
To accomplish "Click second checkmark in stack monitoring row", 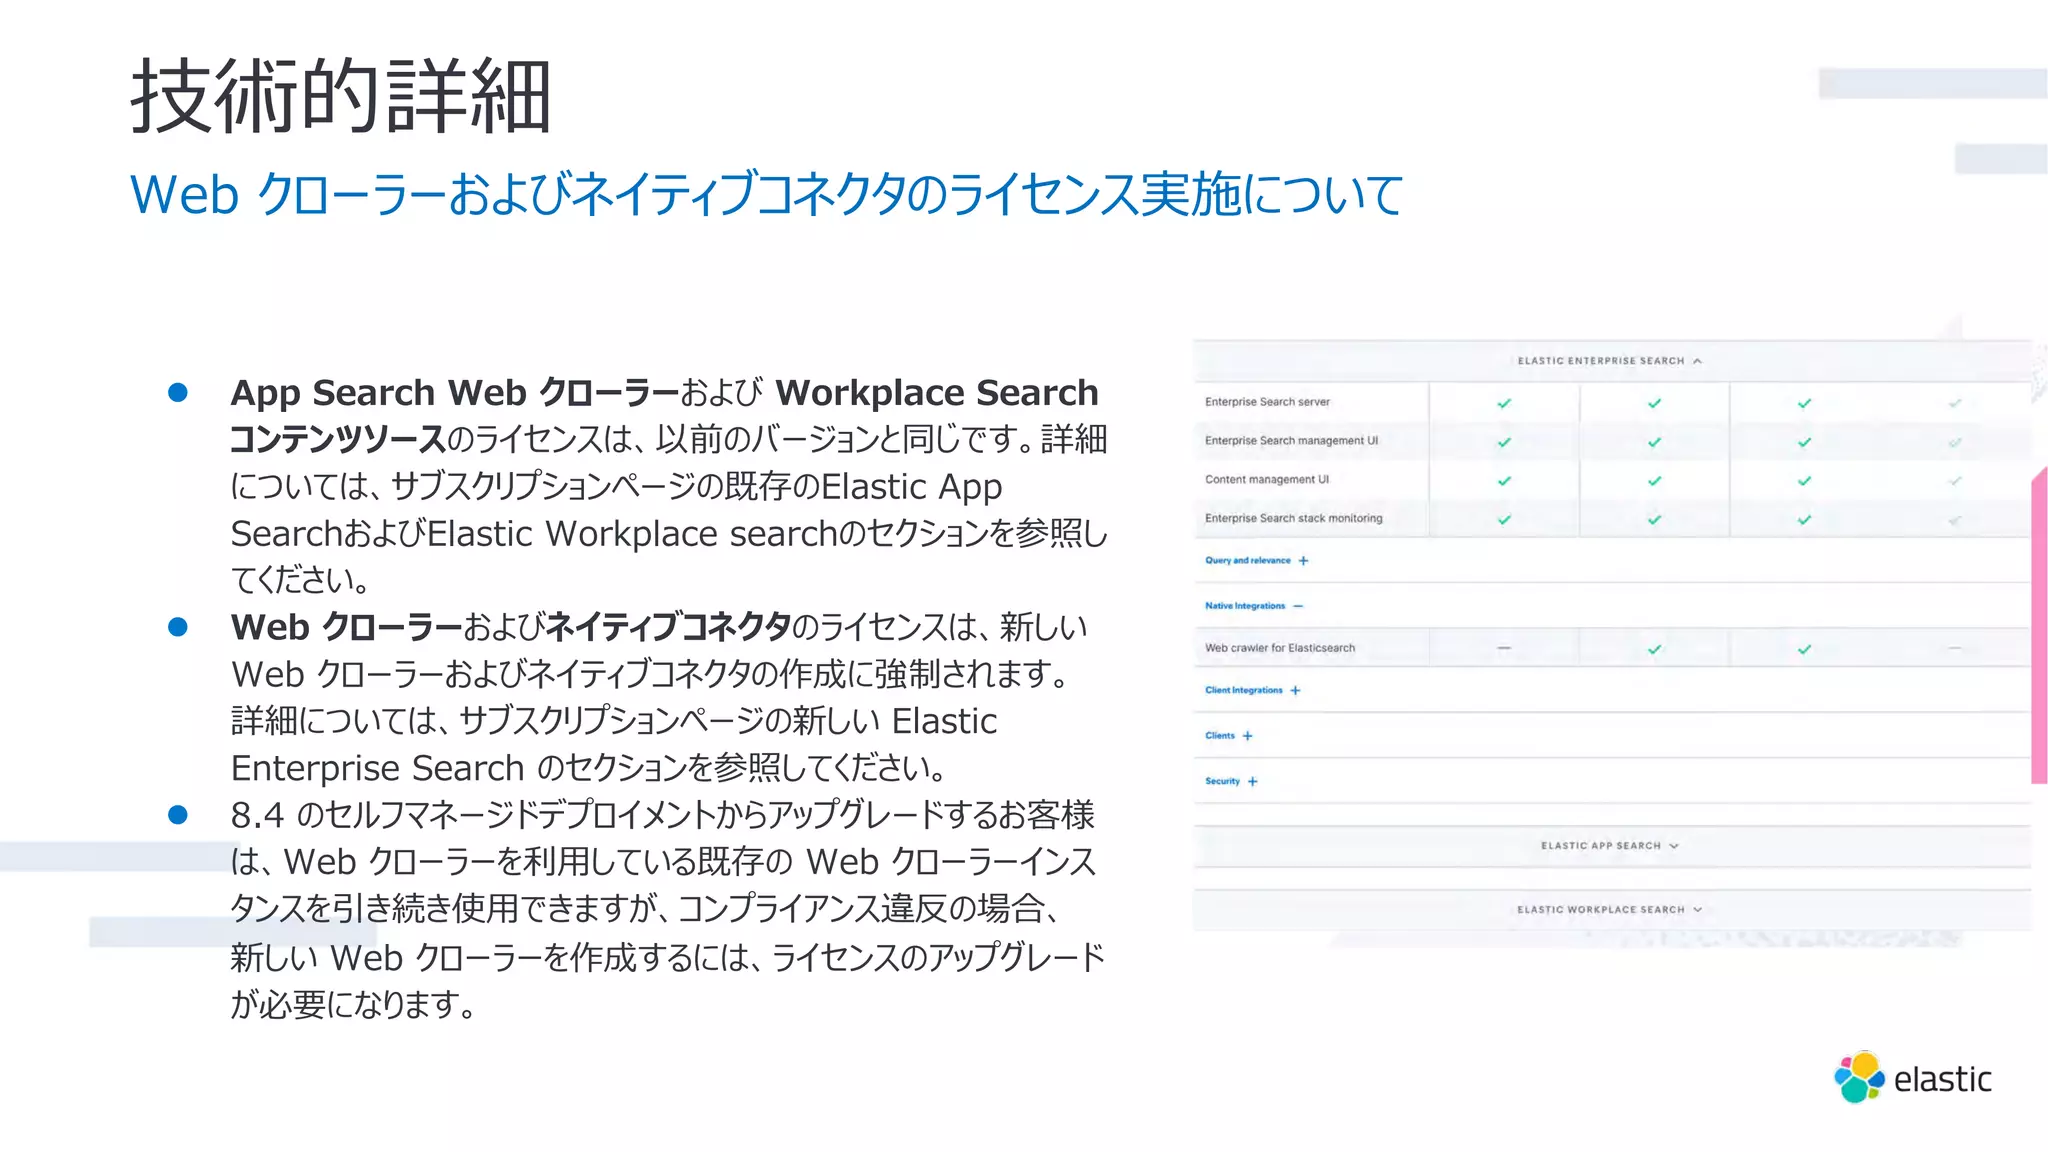I will coord(1654,520).
